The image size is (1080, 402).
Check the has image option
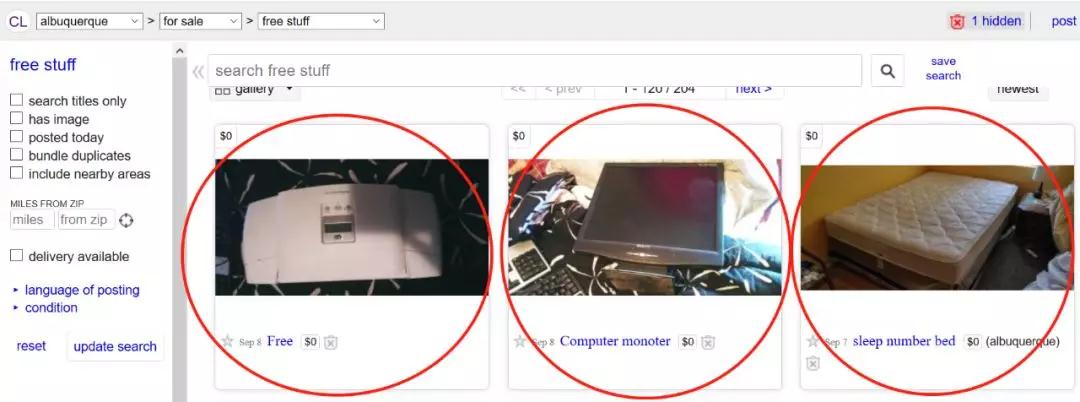click(x=16, y=119)
